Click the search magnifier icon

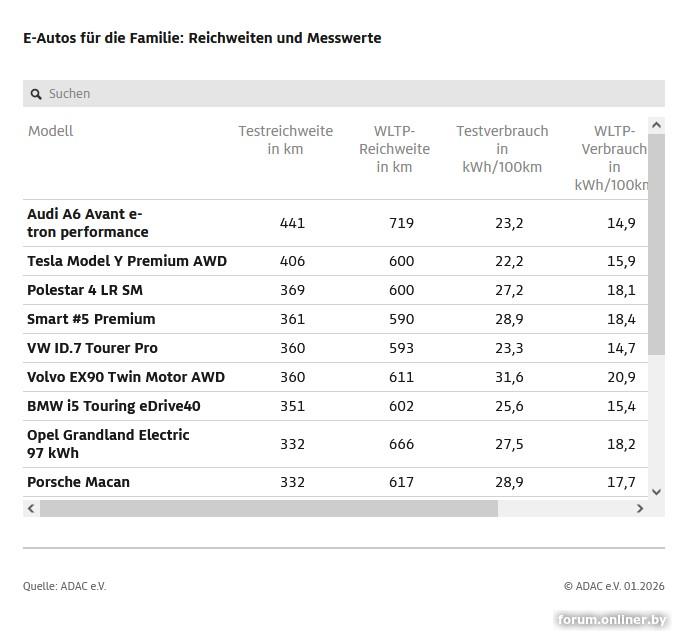(36, 94)
